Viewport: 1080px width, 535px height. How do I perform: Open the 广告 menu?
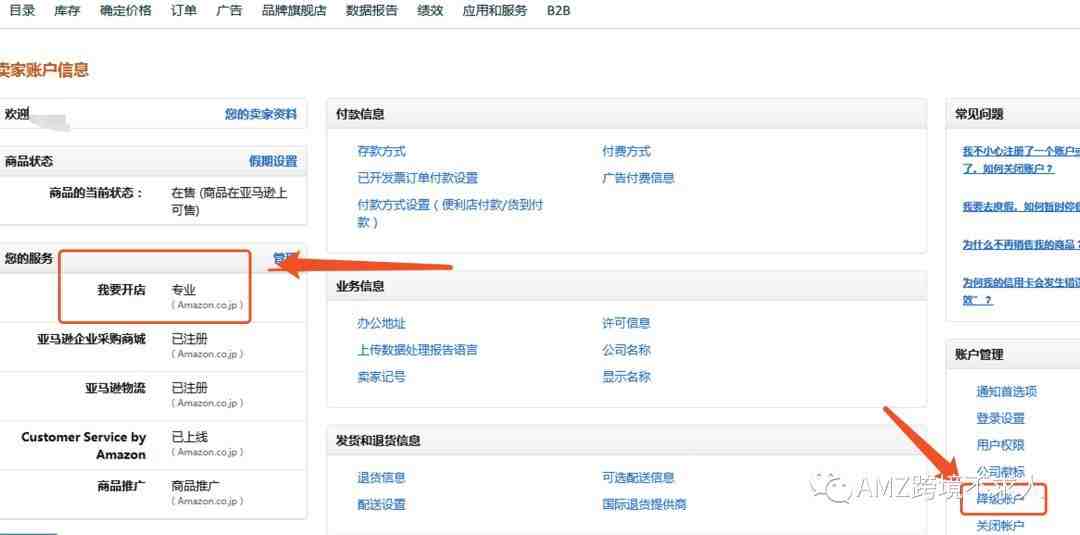(x=229, y=11)
